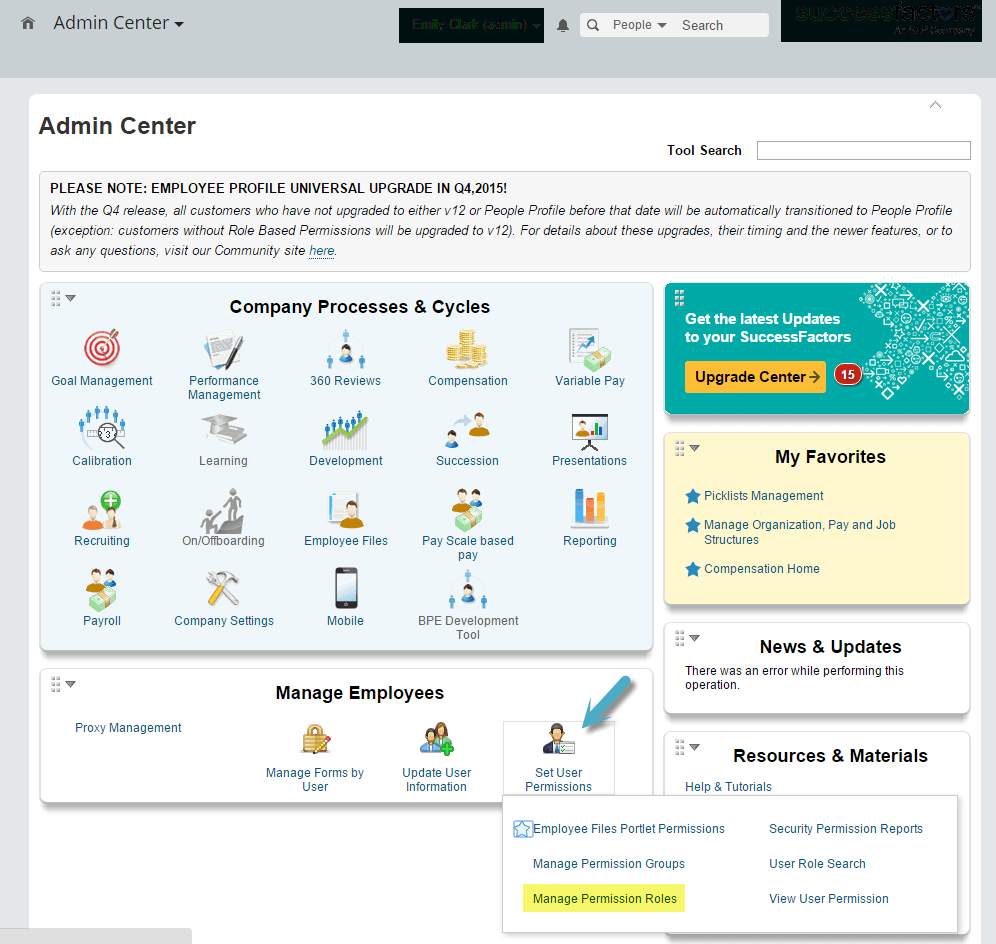Open the 360 Reviews icon
Viewport: 996px width, 944px height.
click(x=346, y=349)
